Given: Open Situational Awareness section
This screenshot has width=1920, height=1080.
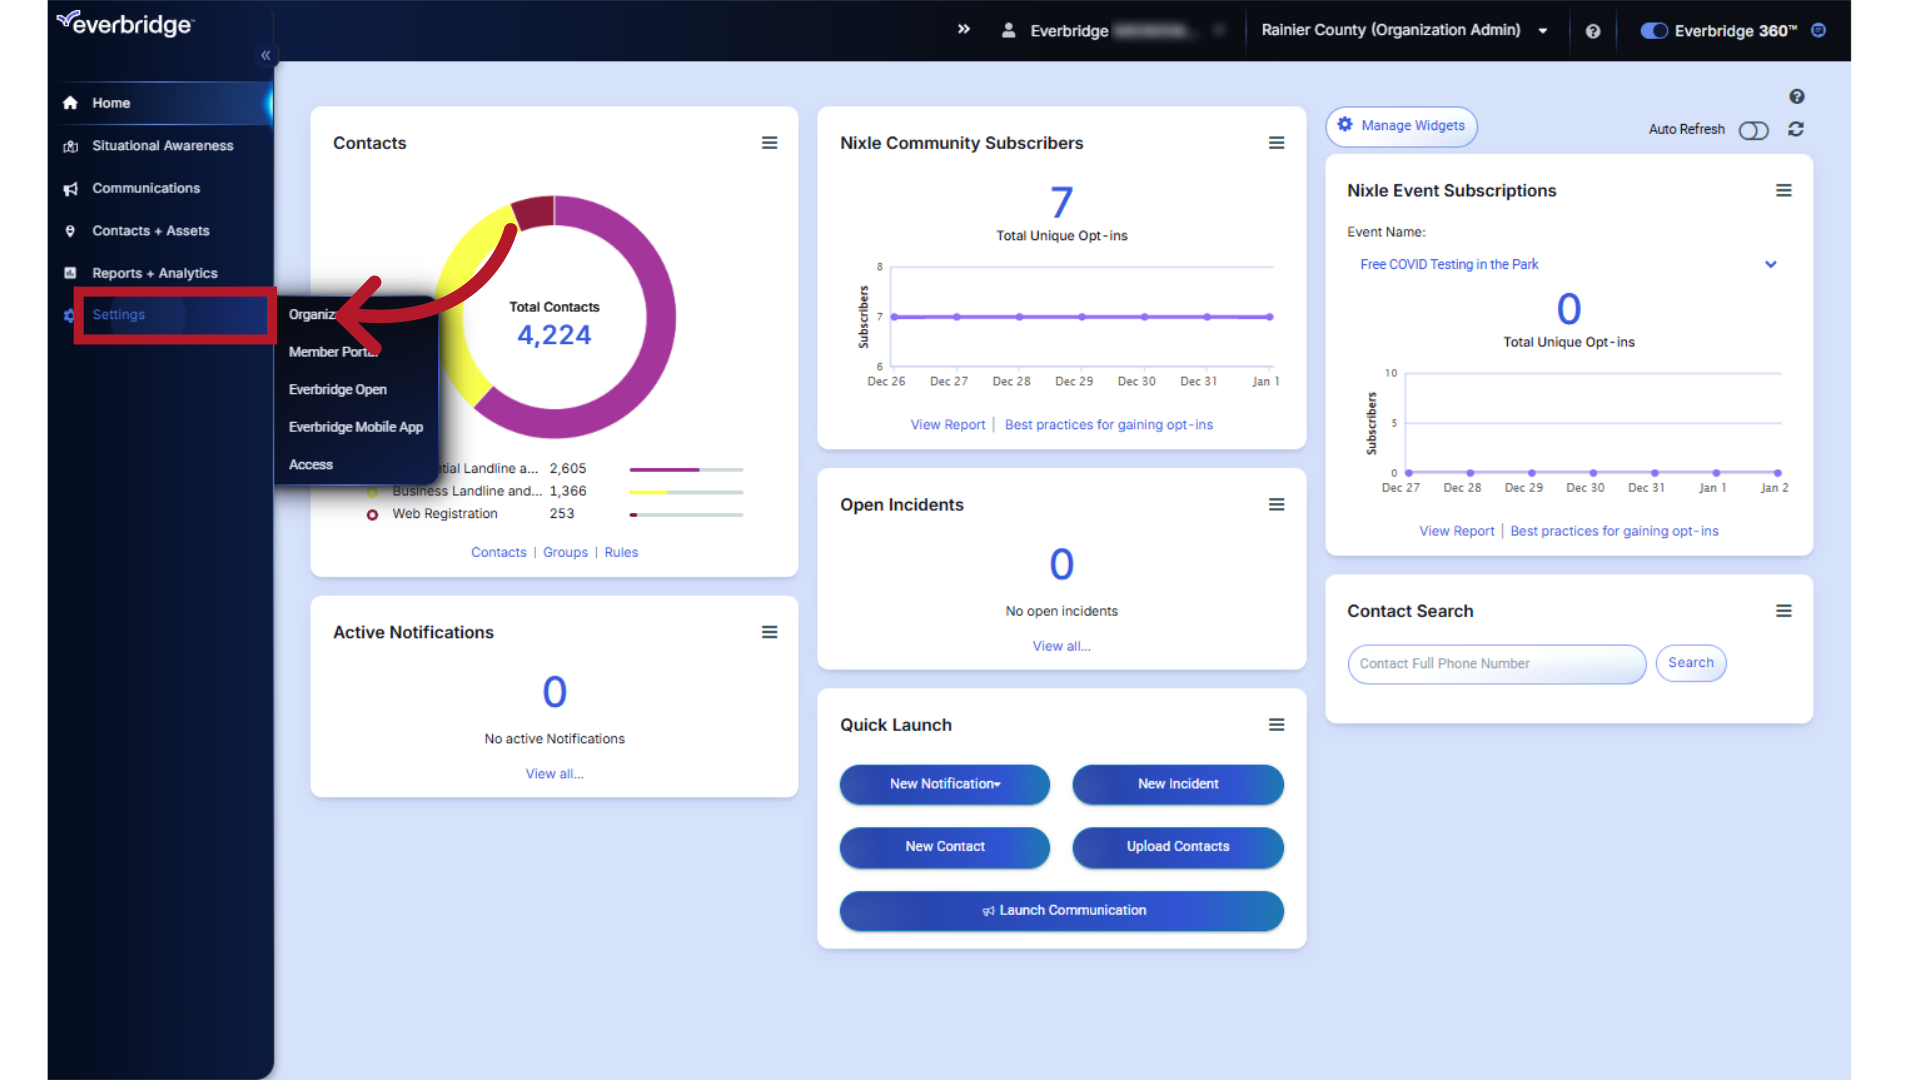Looking at the screenshot, I should 162,146.
